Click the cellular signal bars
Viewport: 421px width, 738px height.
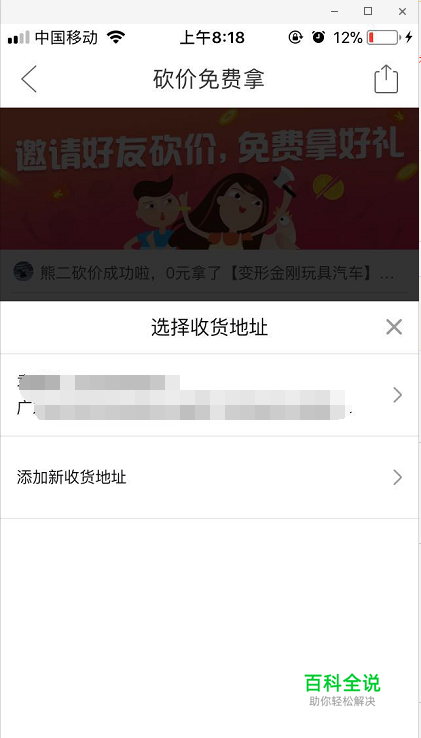click(18, 37)
